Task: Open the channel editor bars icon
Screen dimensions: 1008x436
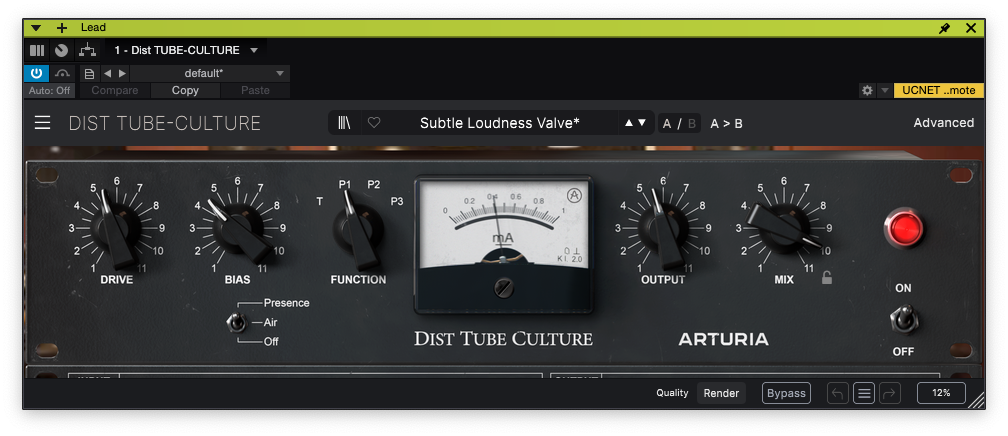Action: click(37, 50)
